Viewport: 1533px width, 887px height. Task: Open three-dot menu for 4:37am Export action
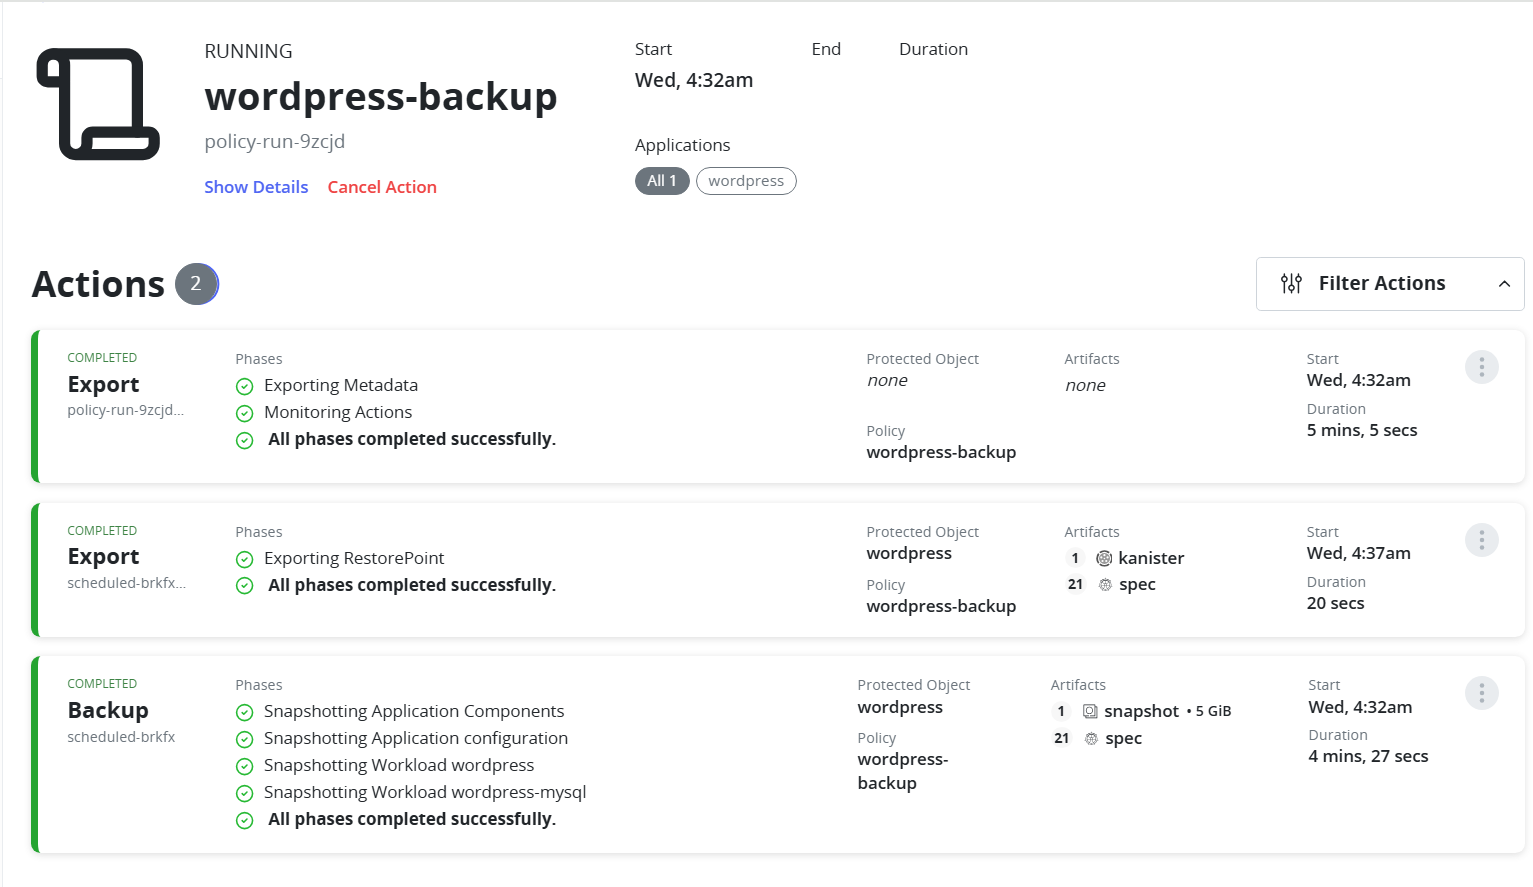point(1481,540)
